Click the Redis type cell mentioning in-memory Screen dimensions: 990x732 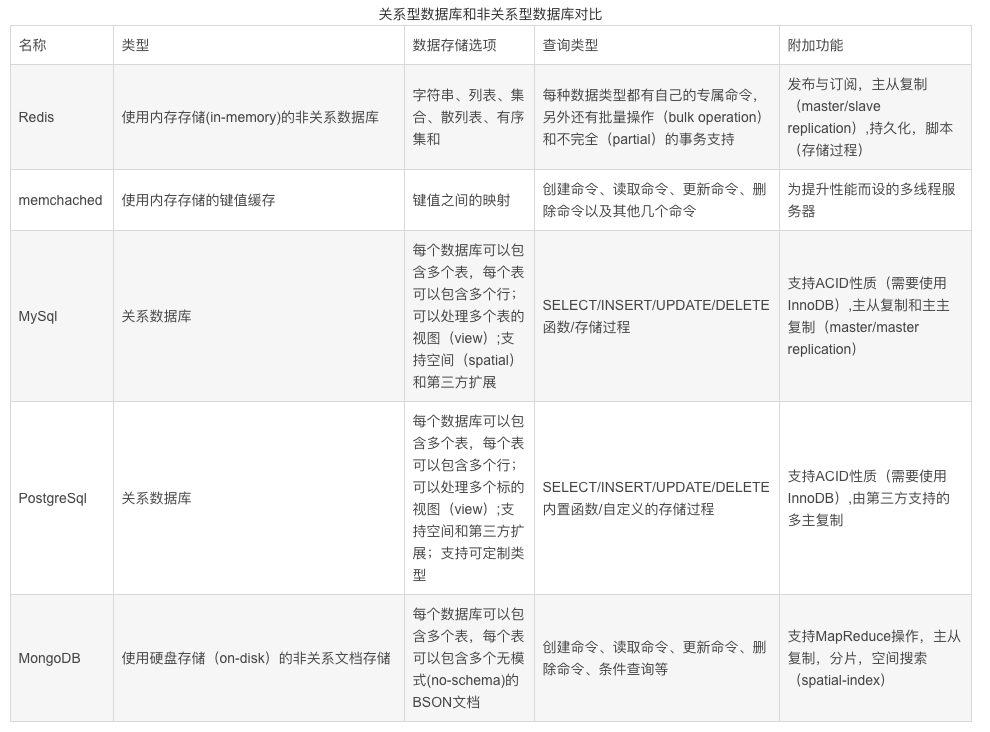[x=259, y=117]
